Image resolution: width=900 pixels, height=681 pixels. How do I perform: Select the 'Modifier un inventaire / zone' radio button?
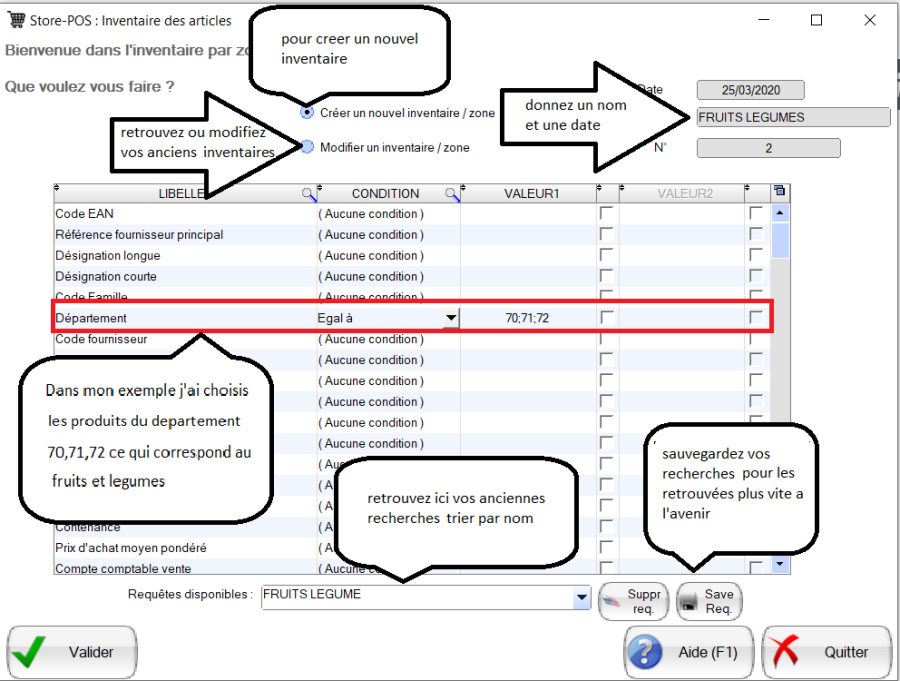click(305, 146)
